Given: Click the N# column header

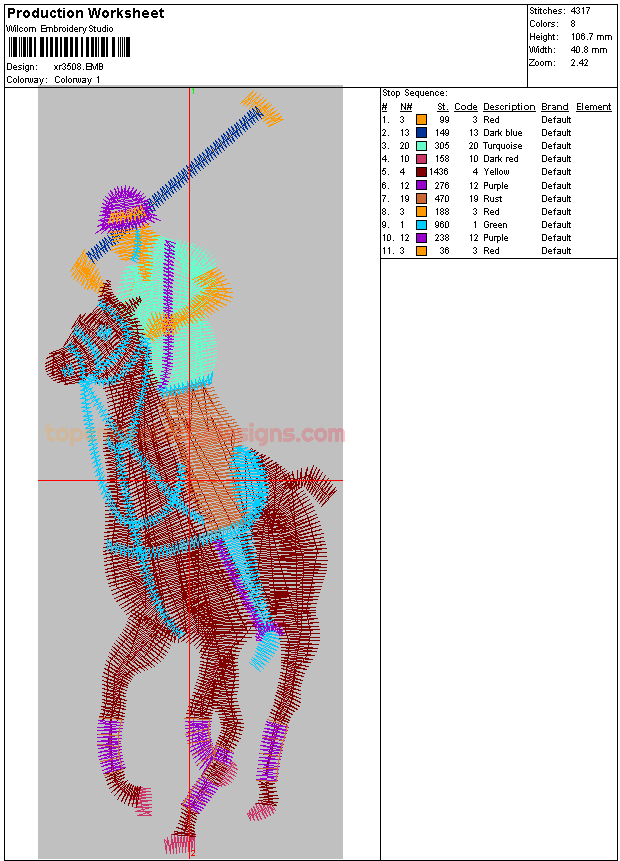Looking at the screenshot, I should click(406, 107).
